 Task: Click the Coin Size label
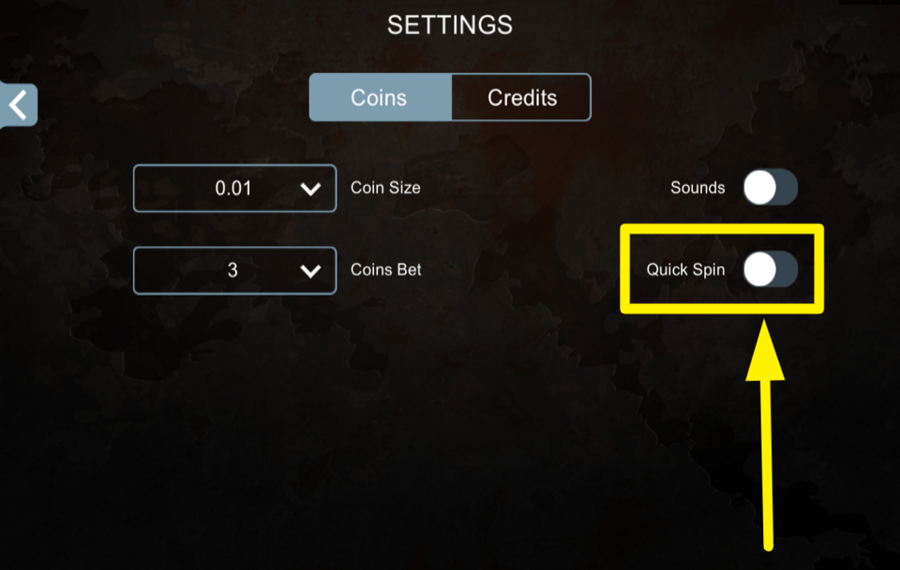tap(385, 188)
